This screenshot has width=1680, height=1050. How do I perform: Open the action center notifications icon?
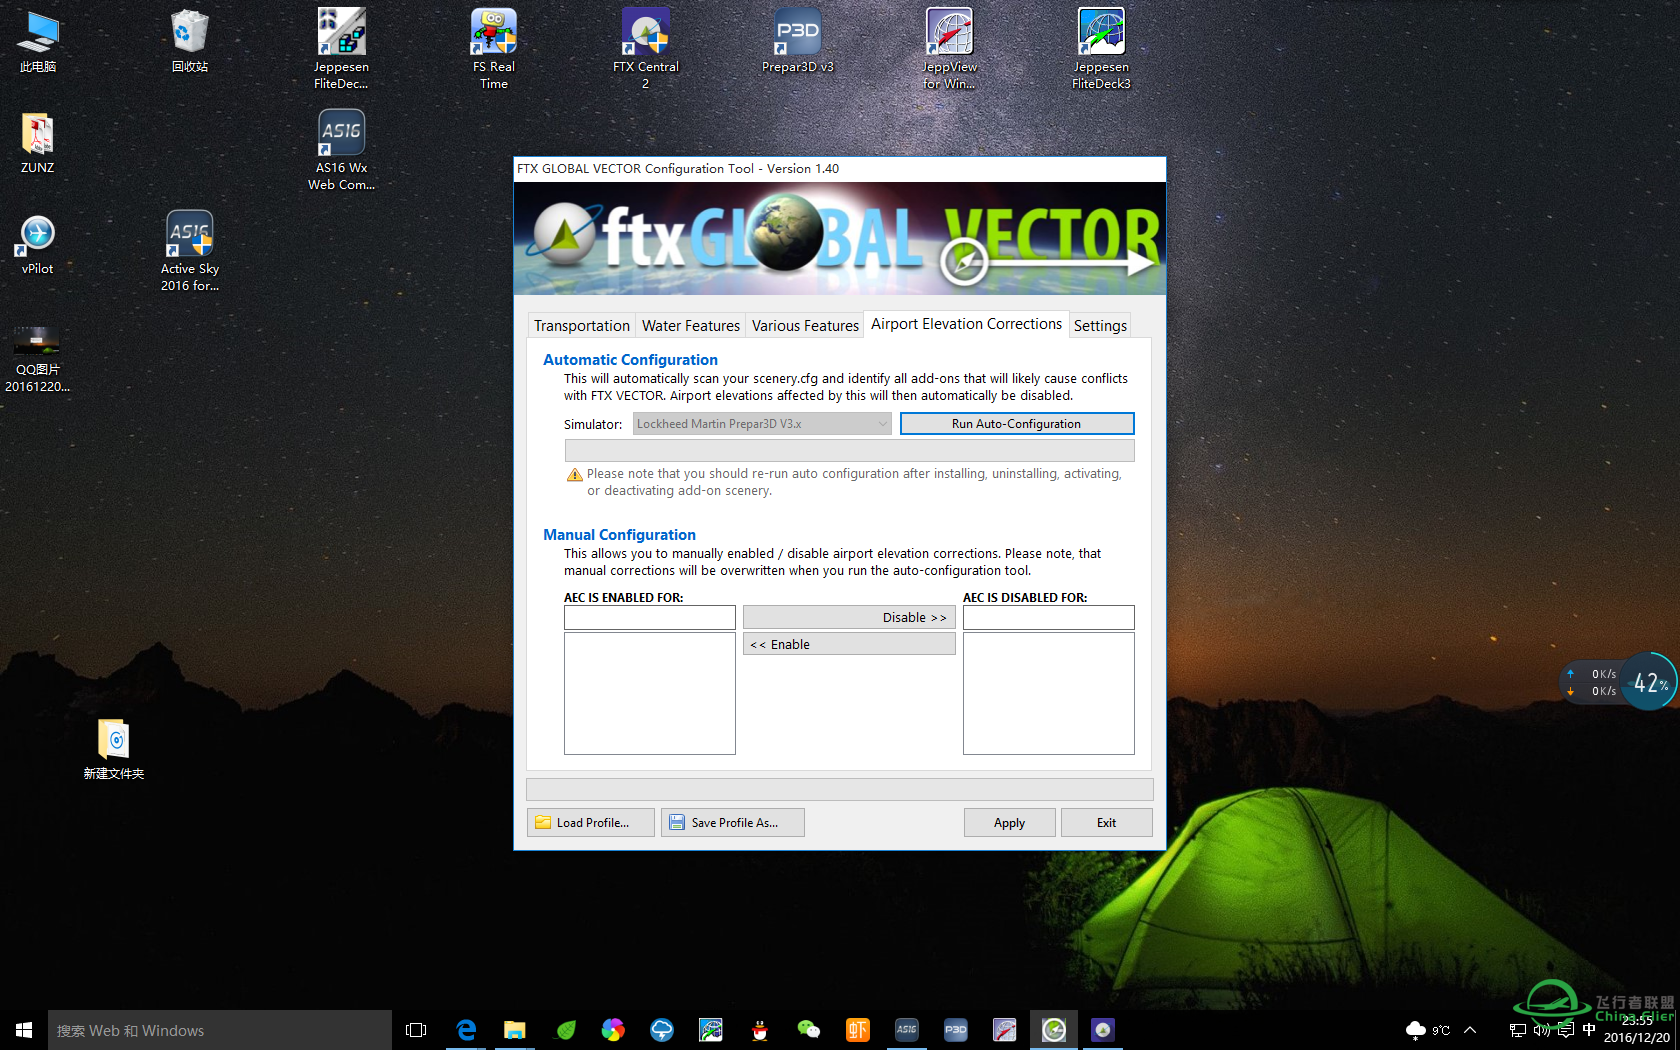pos(1566,1030)
